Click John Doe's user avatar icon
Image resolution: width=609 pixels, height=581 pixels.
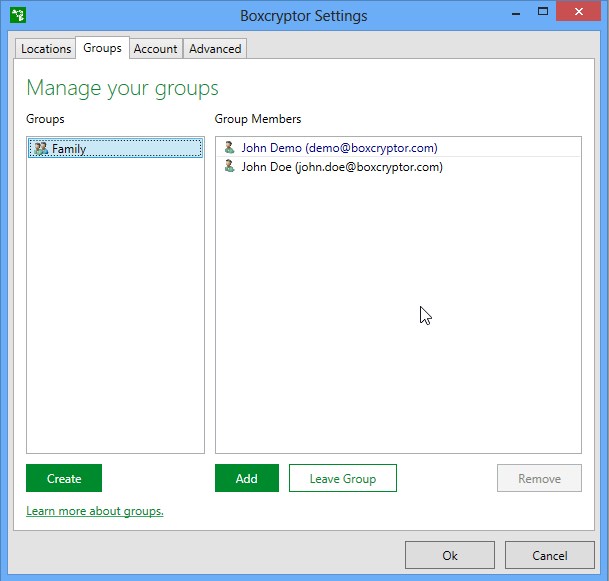[x=230, y=166]
